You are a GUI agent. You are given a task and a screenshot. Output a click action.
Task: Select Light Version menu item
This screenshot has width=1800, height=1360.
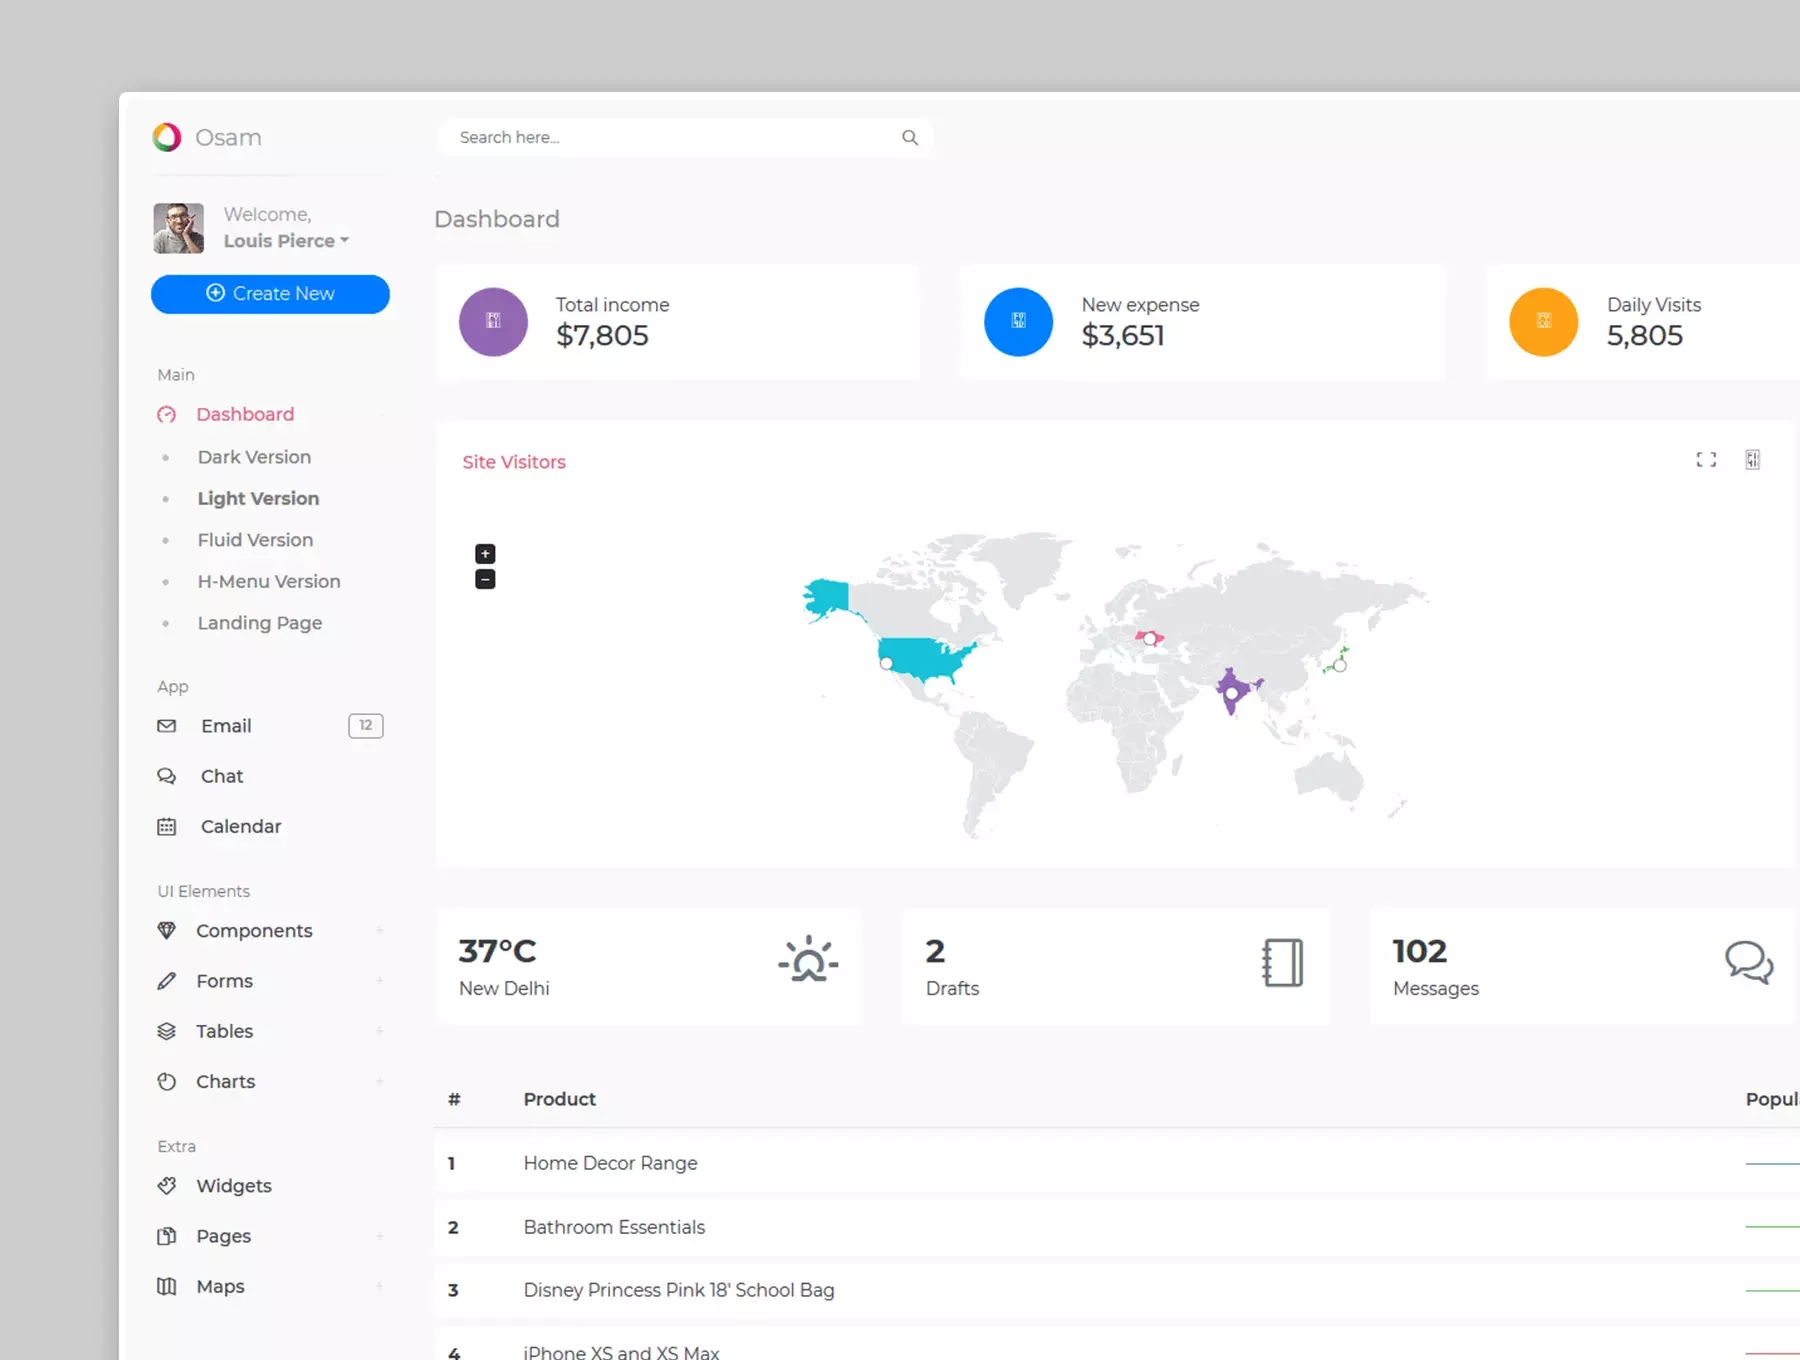[258, 498]
